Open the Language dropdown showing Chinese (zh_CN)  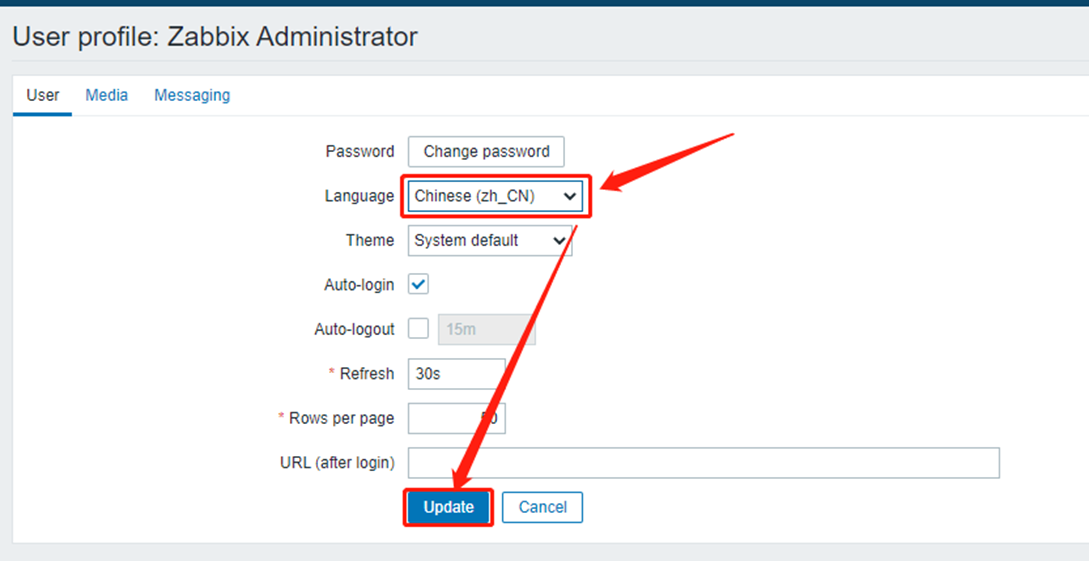pos(496,196)
